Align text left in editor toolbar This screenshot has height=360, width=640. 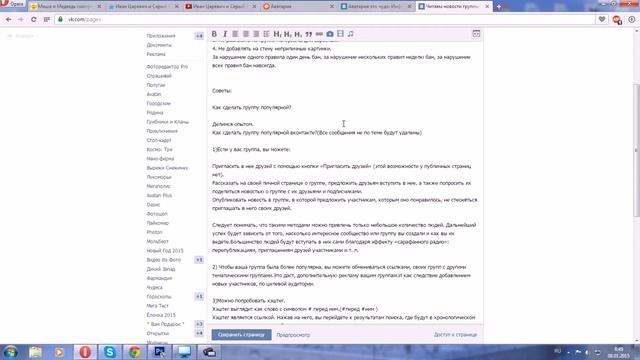(235, 34)
